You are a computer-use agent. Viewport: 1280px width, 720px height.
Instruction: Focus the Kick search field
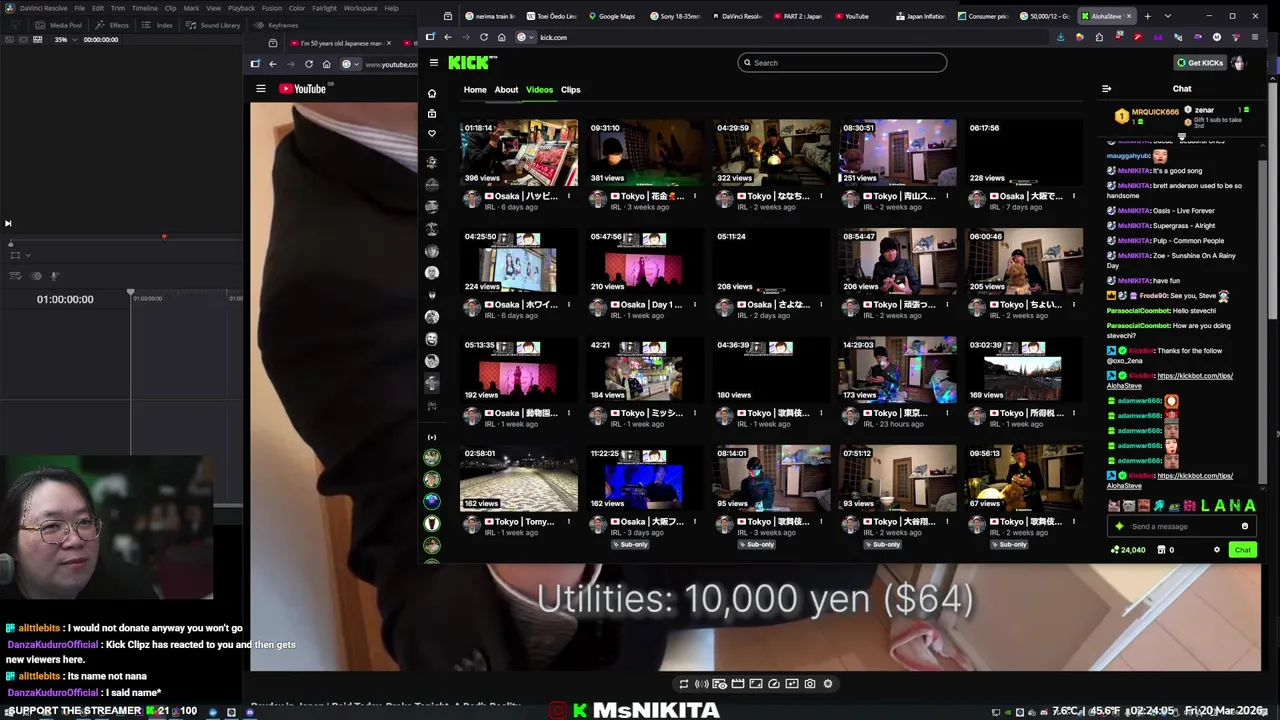[x=842, y=63]
